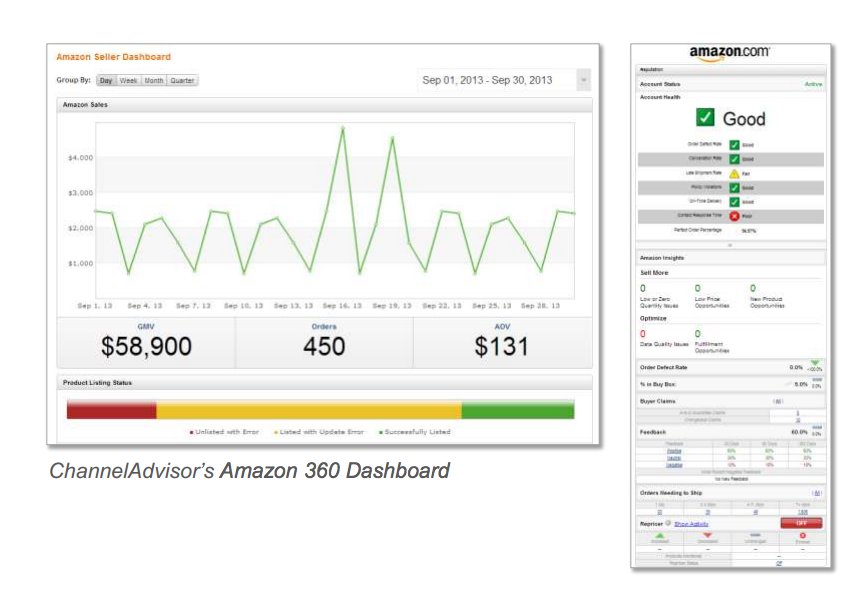Click the Repricer red Errored icon
866x606 pixels.
point(803,537)
